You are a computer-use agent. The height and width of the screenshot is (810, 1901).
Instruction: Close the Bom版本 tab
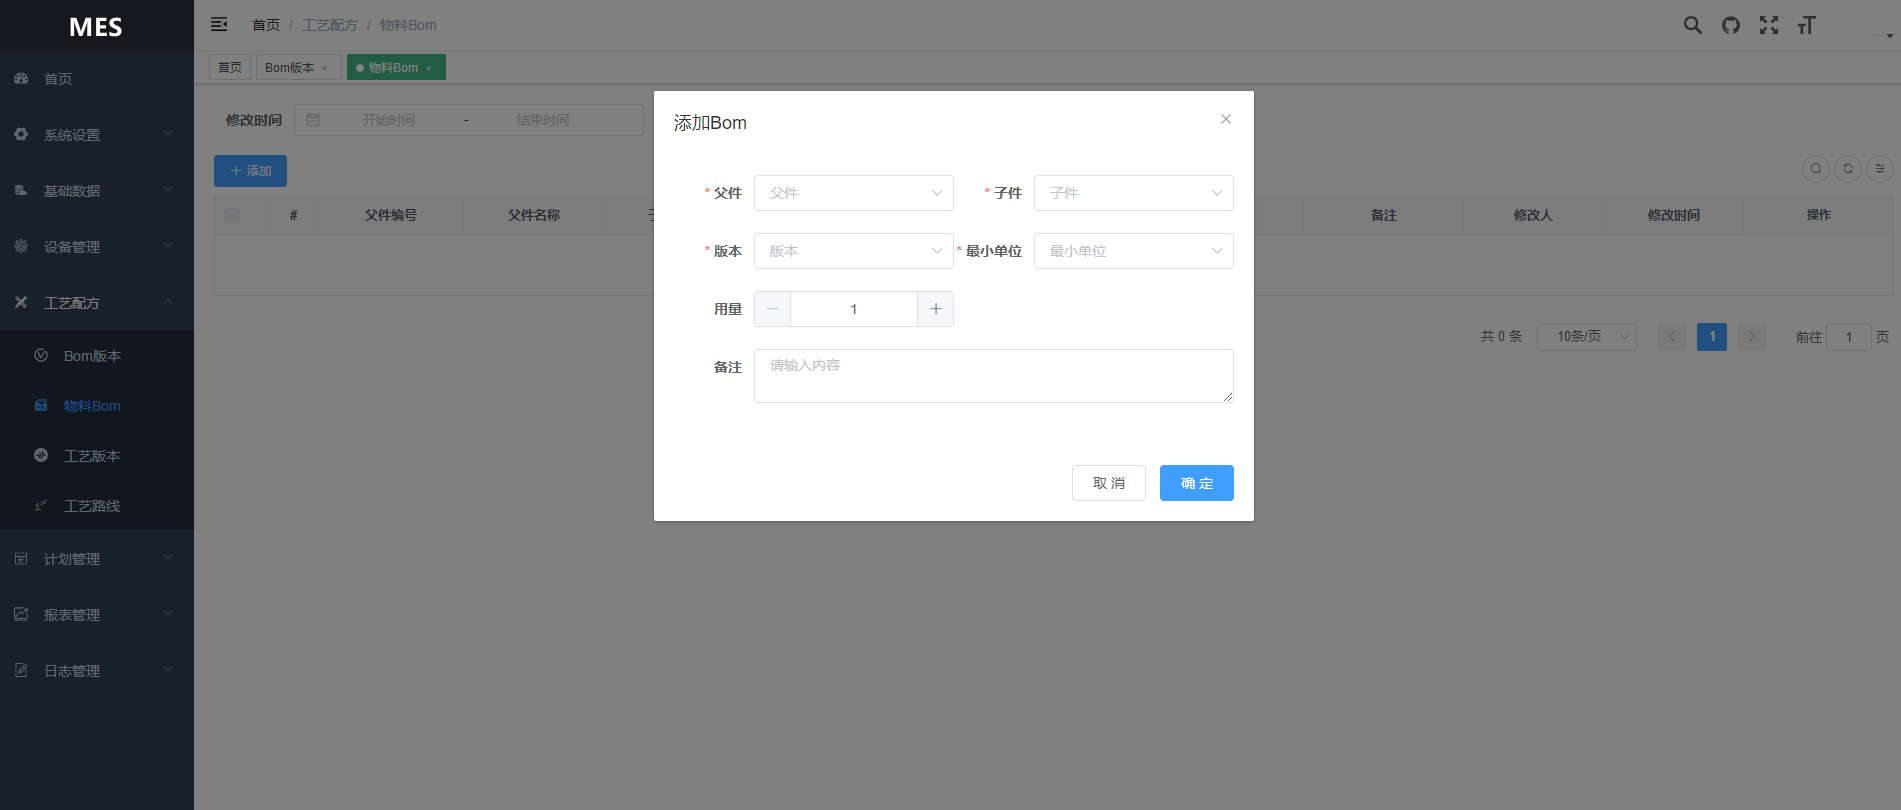click(x=324, y=68)
